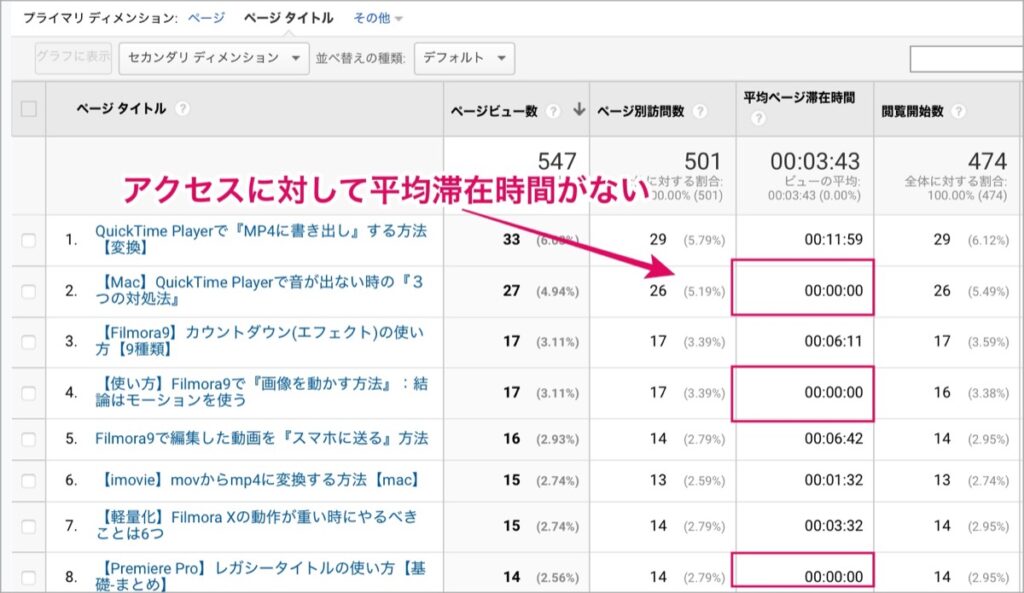1024x593 pixels.
Task: Click help icon under 平均ページ滞在時間
Action: [758, 118]
